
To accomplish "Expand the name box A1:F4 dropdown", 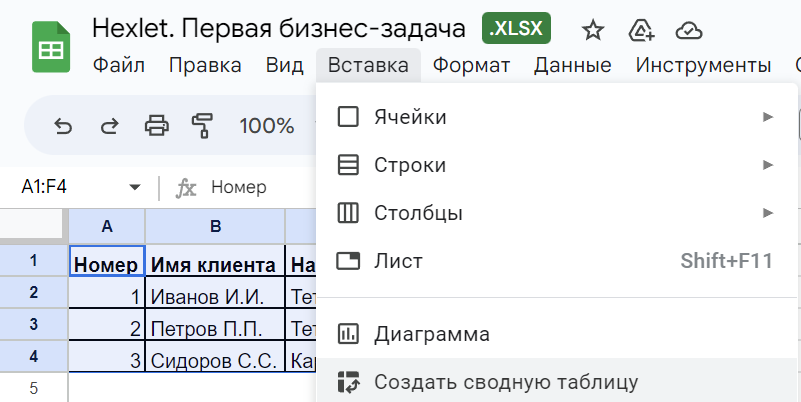I will [x=135, y=187].
